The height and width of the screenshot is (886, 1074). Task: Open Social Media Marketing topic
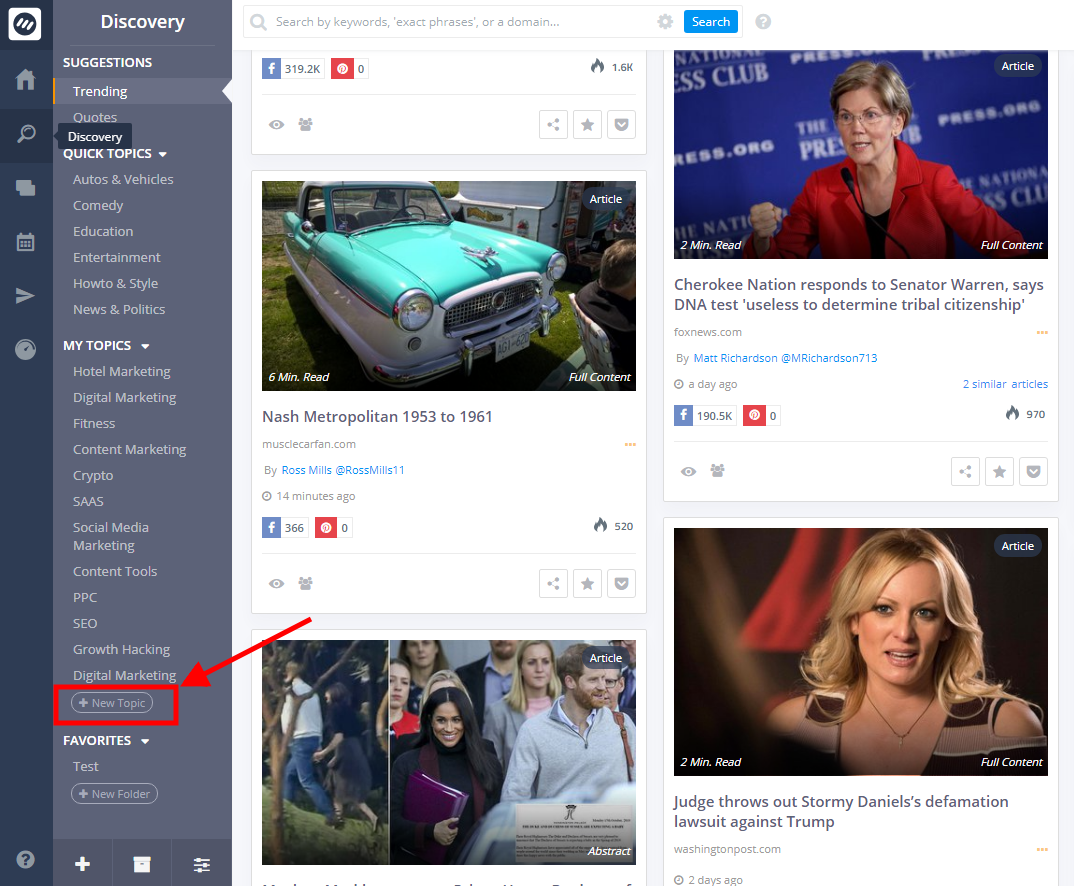pyautogui.click(x=111, y=536)
